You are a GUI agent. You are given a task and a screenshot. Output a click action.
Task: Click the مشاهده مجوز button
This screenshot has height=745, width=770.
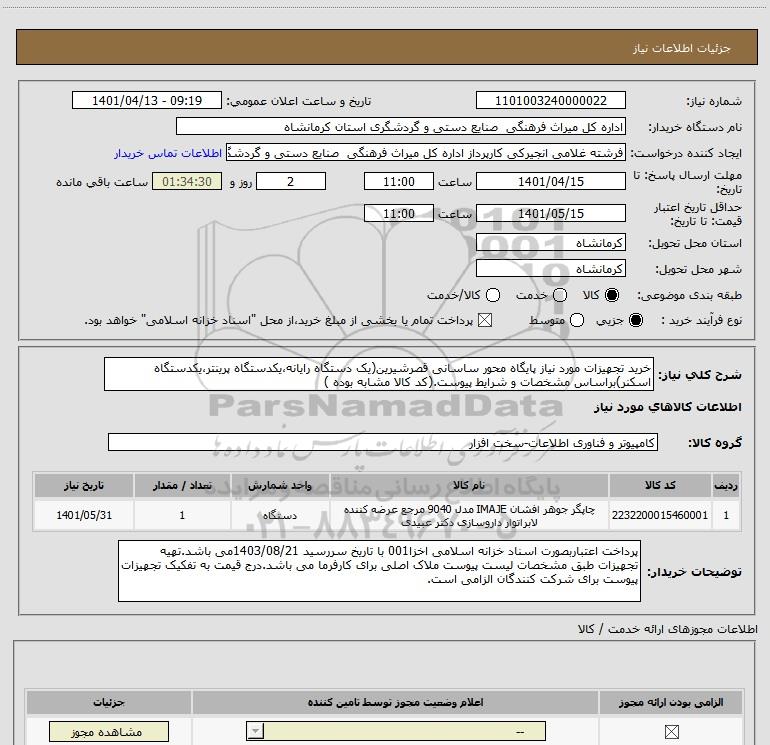109,731
